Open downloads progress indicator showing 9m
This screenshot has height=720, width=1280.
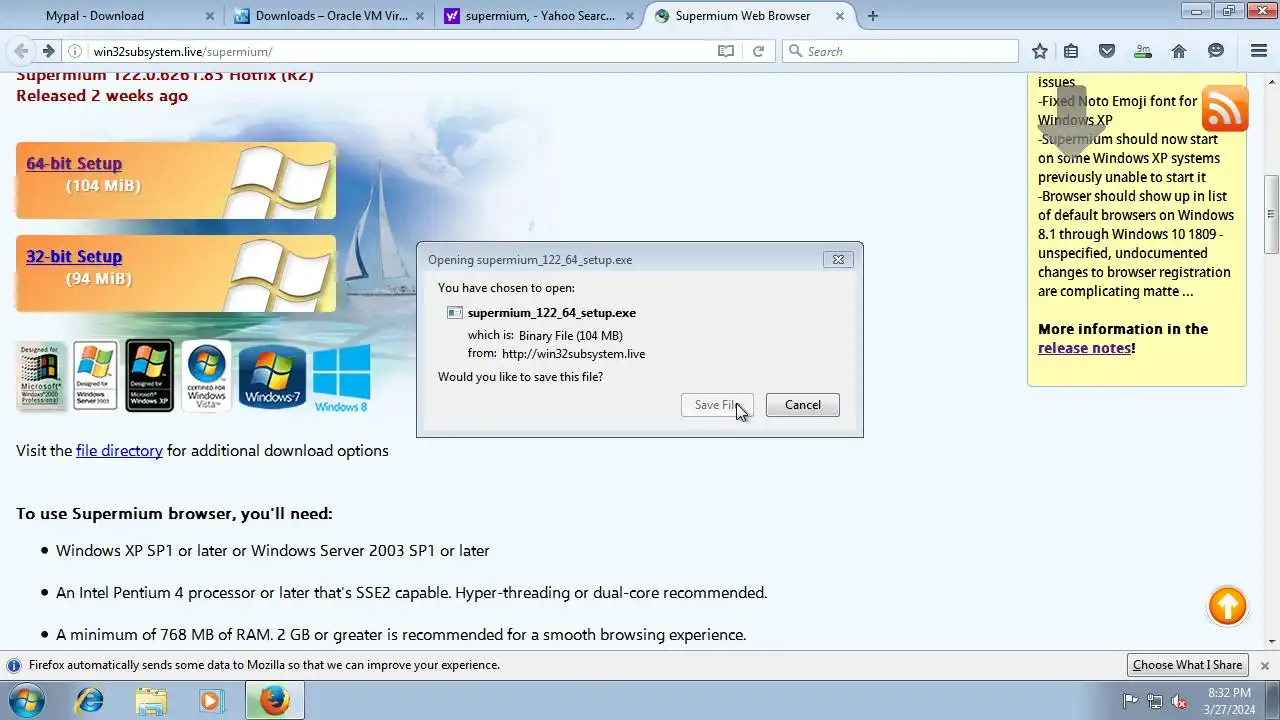(1143, 51)
